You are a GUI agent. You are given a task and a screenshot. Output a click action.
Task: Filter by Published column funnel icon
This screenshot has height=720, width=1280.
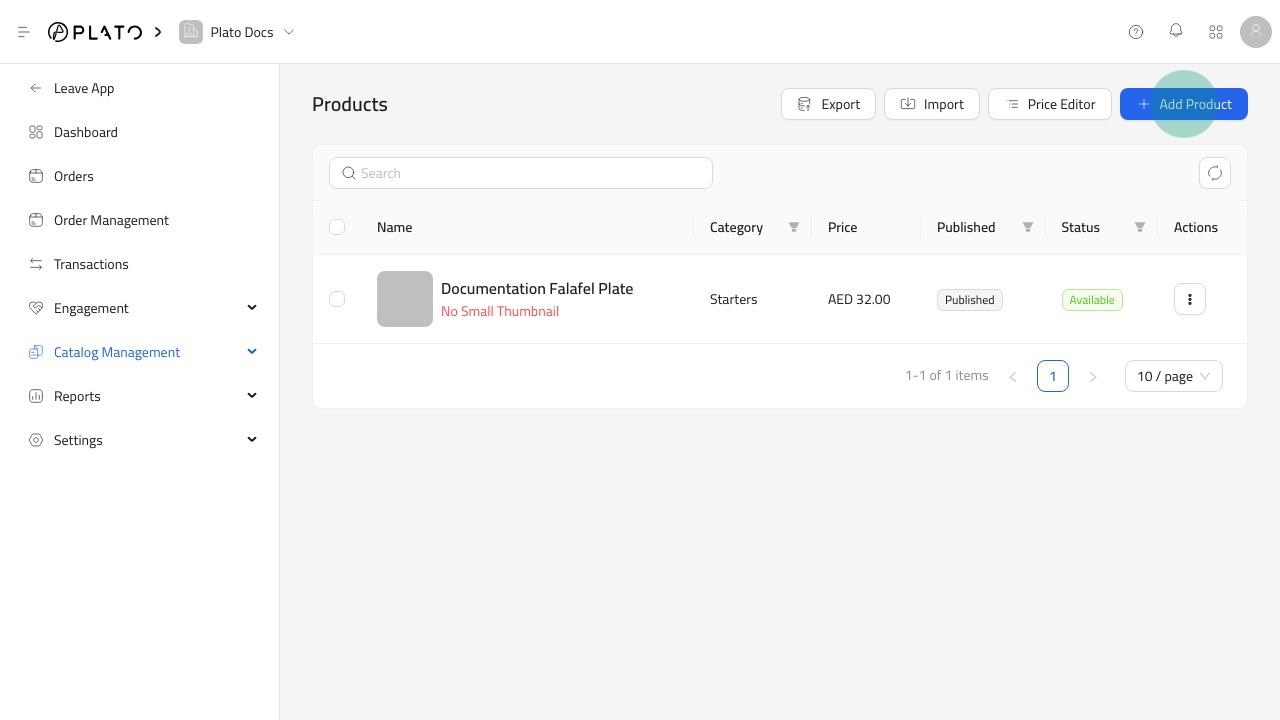[1028, 227]
